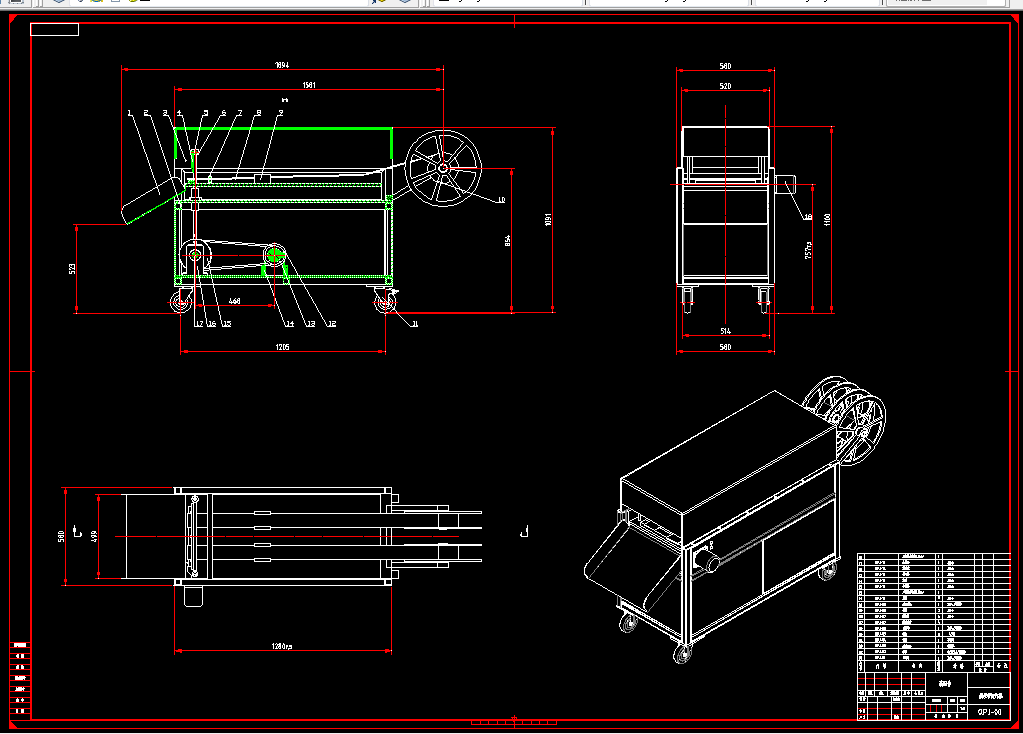
Task: Click the 854 vertical dimension text
Action: point(508,241)
